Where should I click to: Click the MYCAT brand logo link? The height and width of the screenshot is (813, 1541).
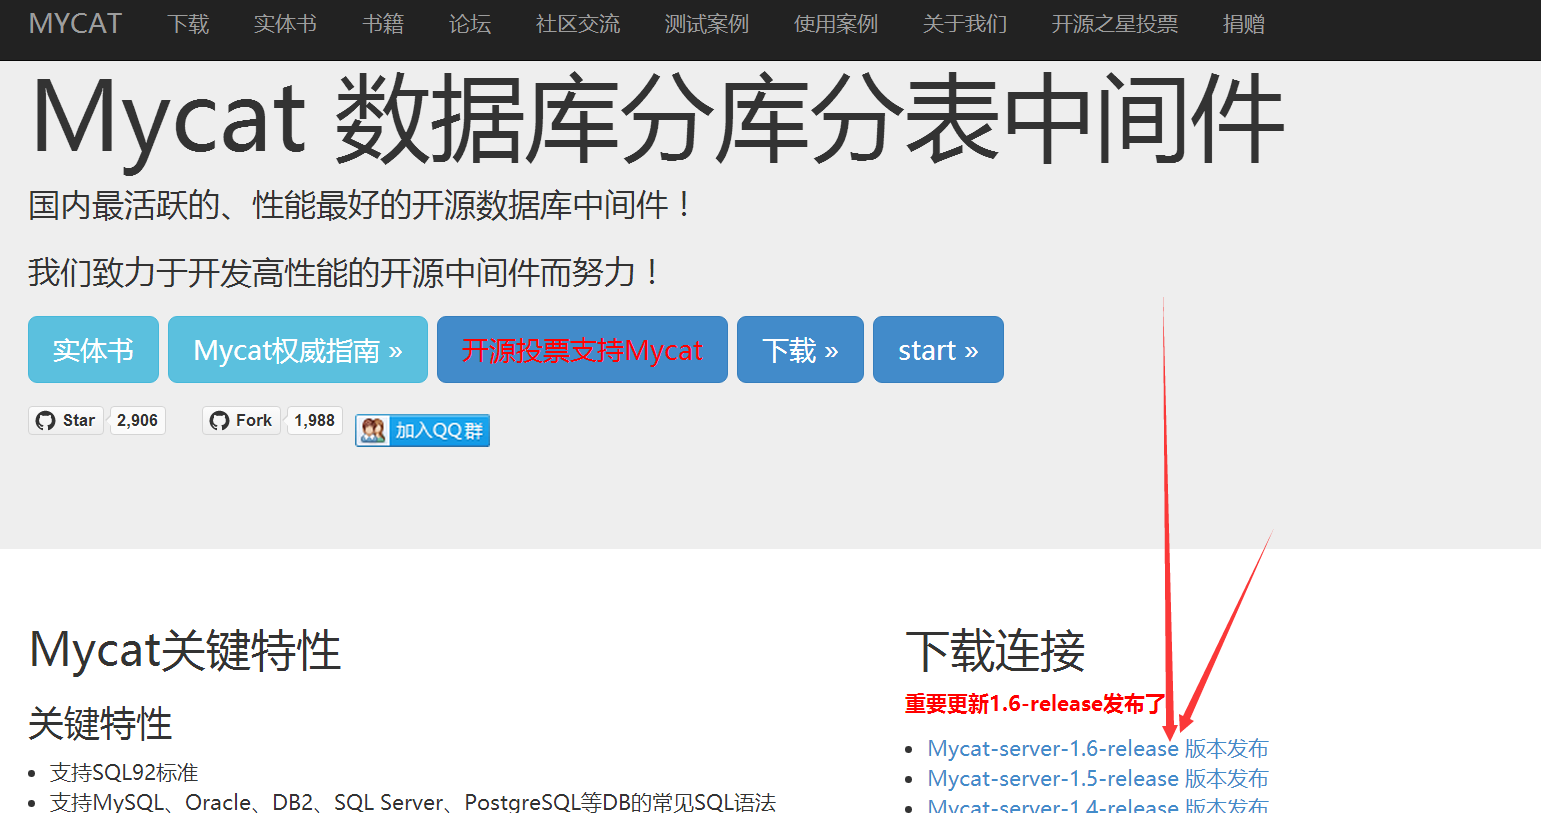click(x=75, y=24)
